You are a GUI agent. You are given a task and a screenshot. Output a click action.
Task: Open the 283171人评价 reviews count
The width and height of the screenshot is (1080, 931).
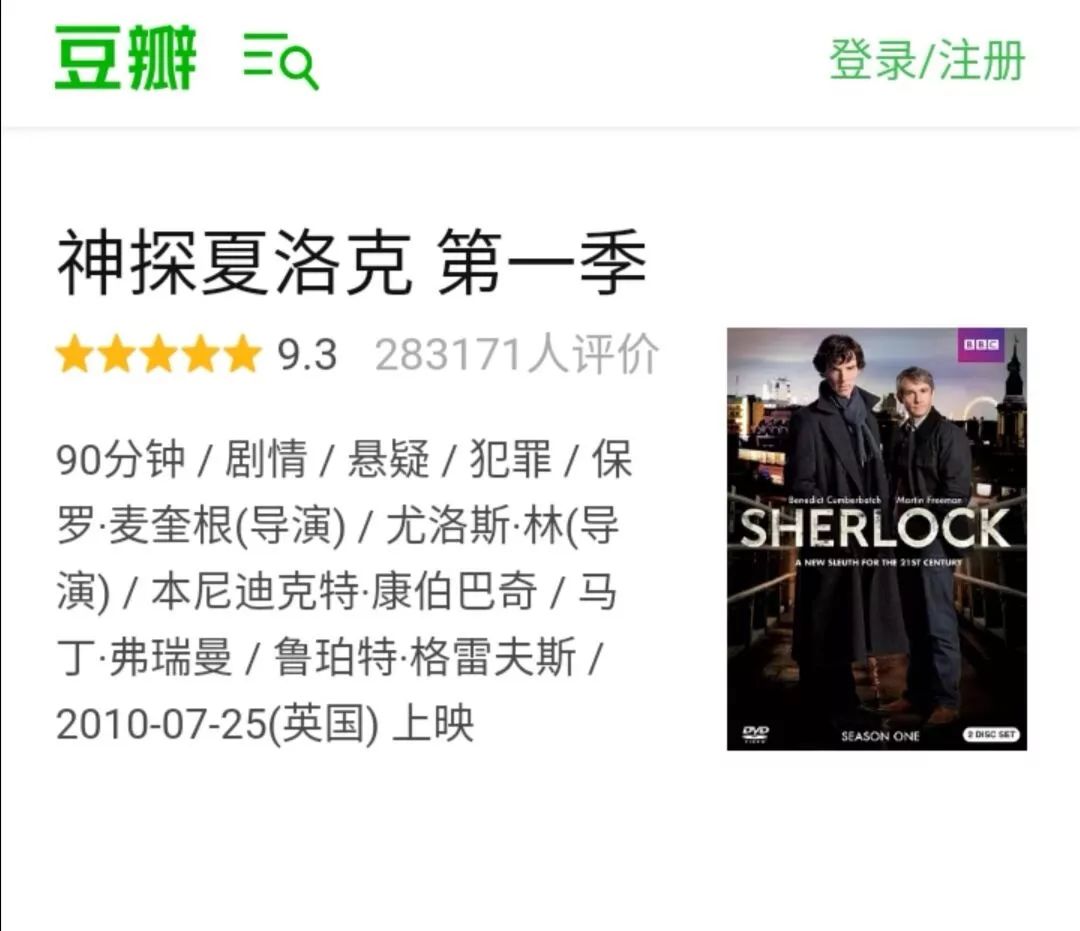click(x=517, y=355)
